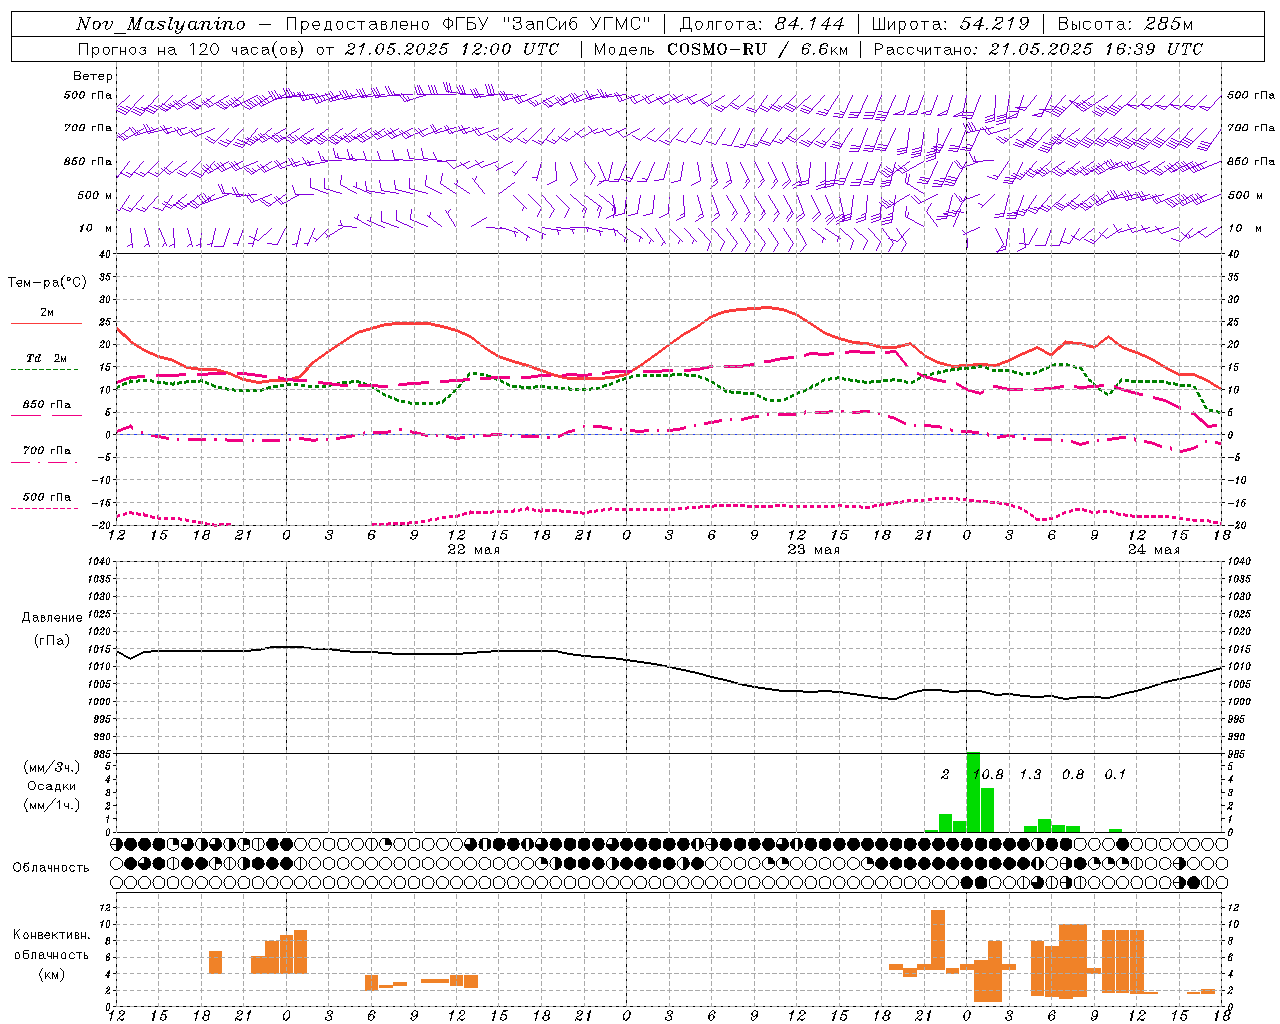Click the Td 2м legend entry
The image size is (1280, 1024).
coord(46,358)
